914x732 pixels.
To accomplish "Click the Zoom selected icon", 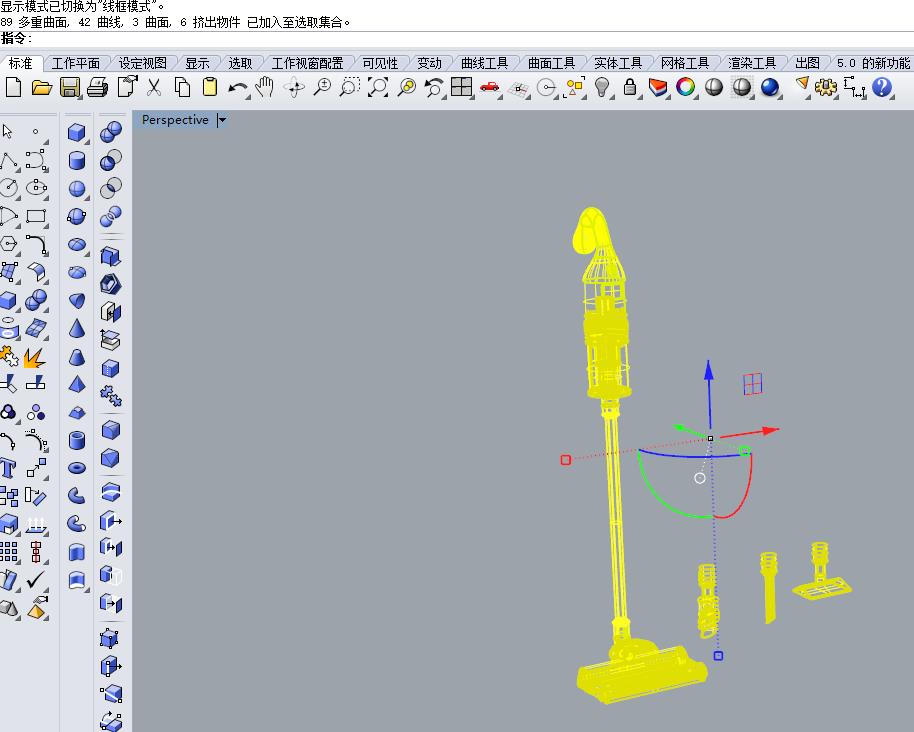I will pyautogui.click(x=406, y=87).
